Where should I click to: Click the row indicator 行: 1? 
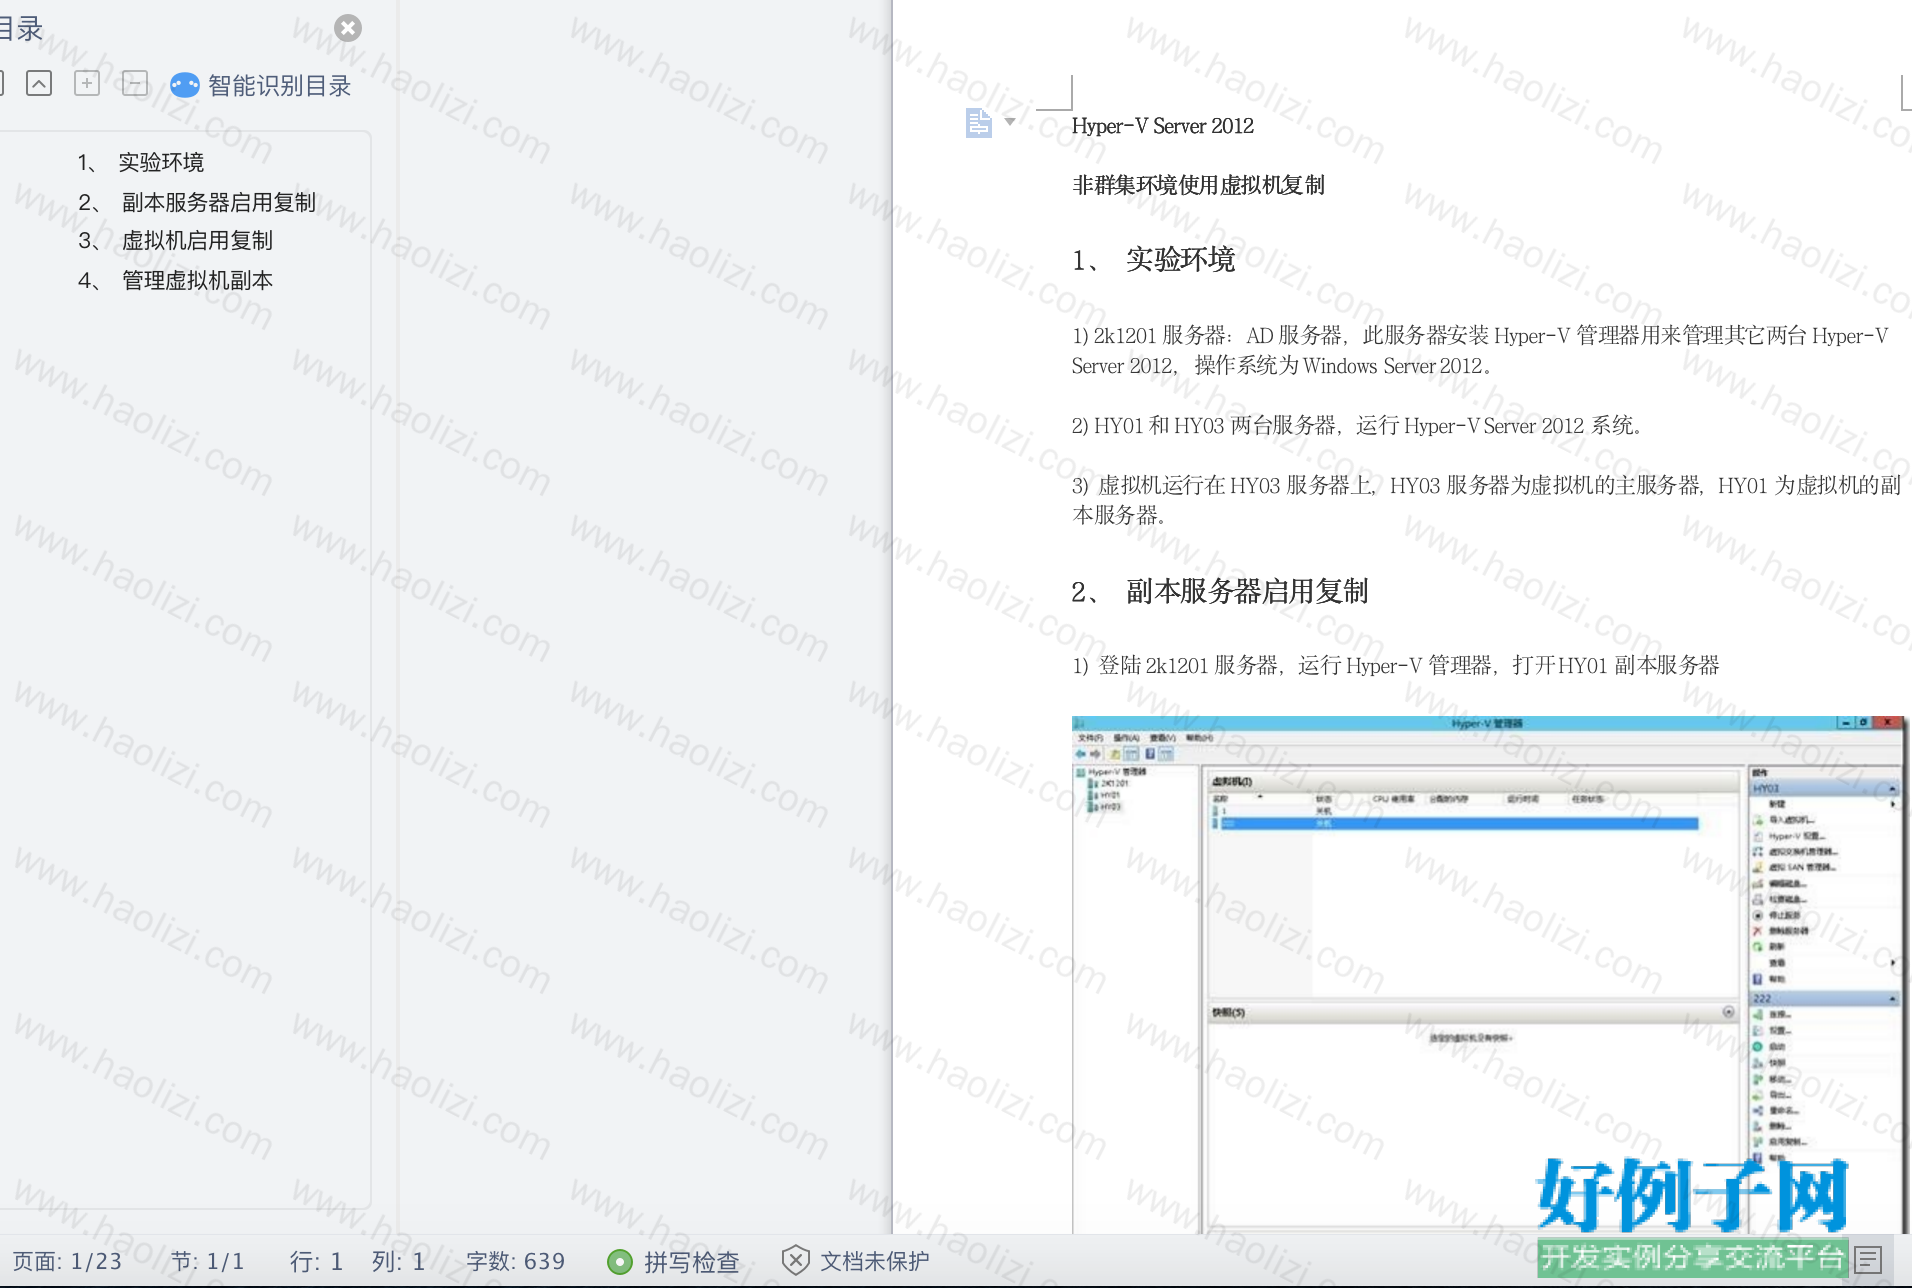pos(316,1262)
